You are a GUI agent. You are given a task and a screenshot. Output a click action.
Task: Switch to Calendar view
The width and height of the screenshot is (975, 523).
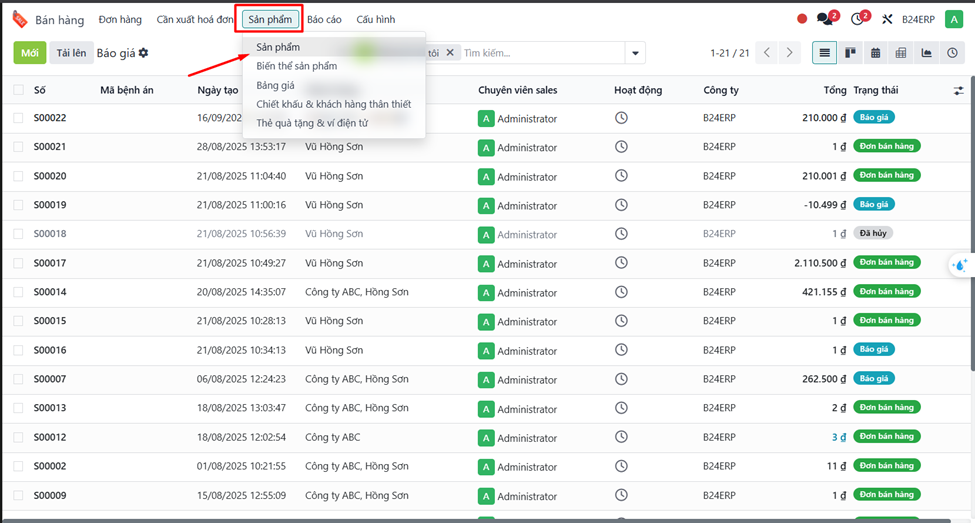click(x=876, y=53)
